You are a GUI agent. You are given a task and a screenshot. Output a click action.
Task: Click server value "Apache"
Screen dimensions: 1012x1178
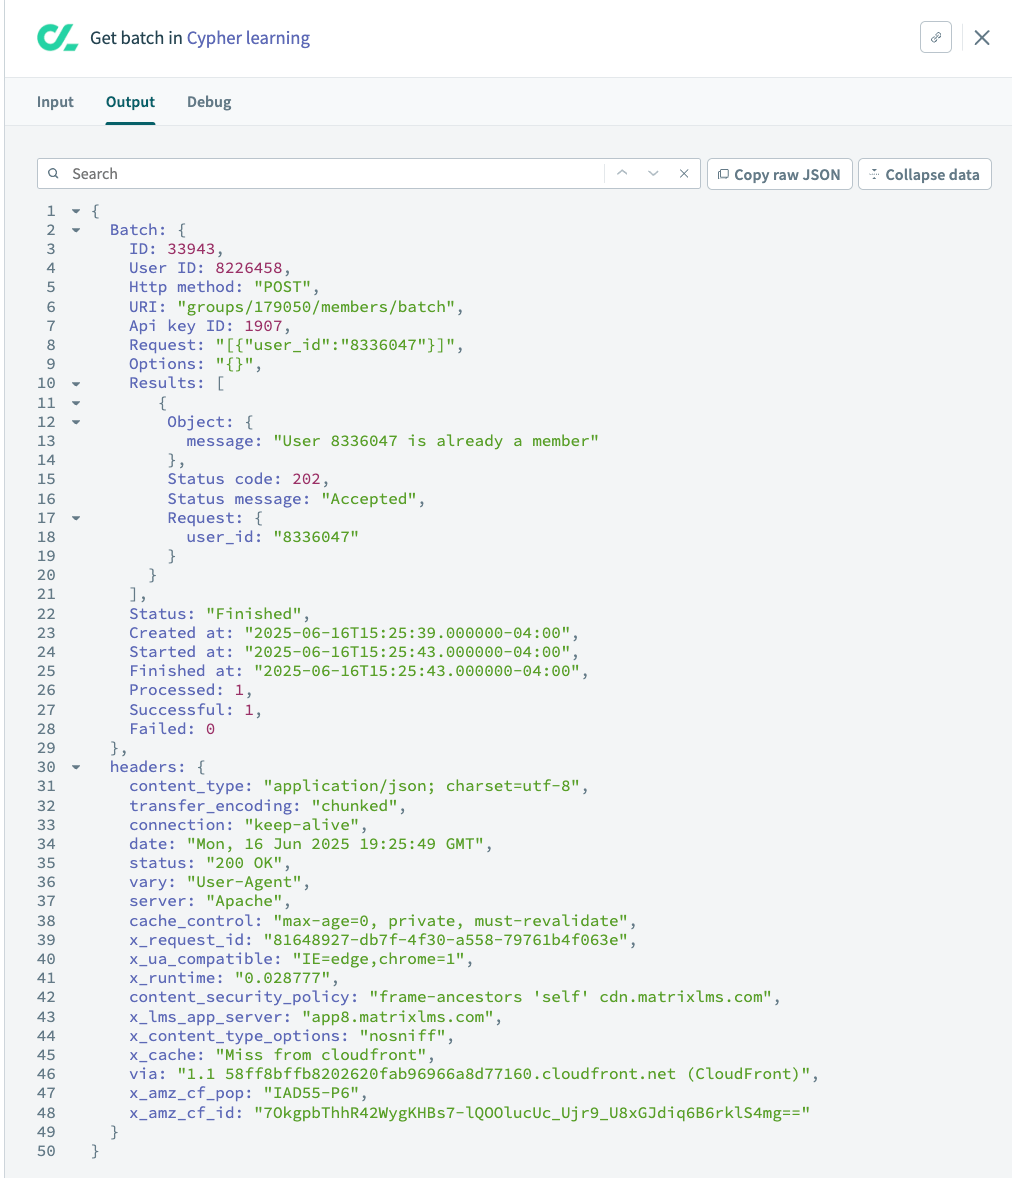click(244, 901)
